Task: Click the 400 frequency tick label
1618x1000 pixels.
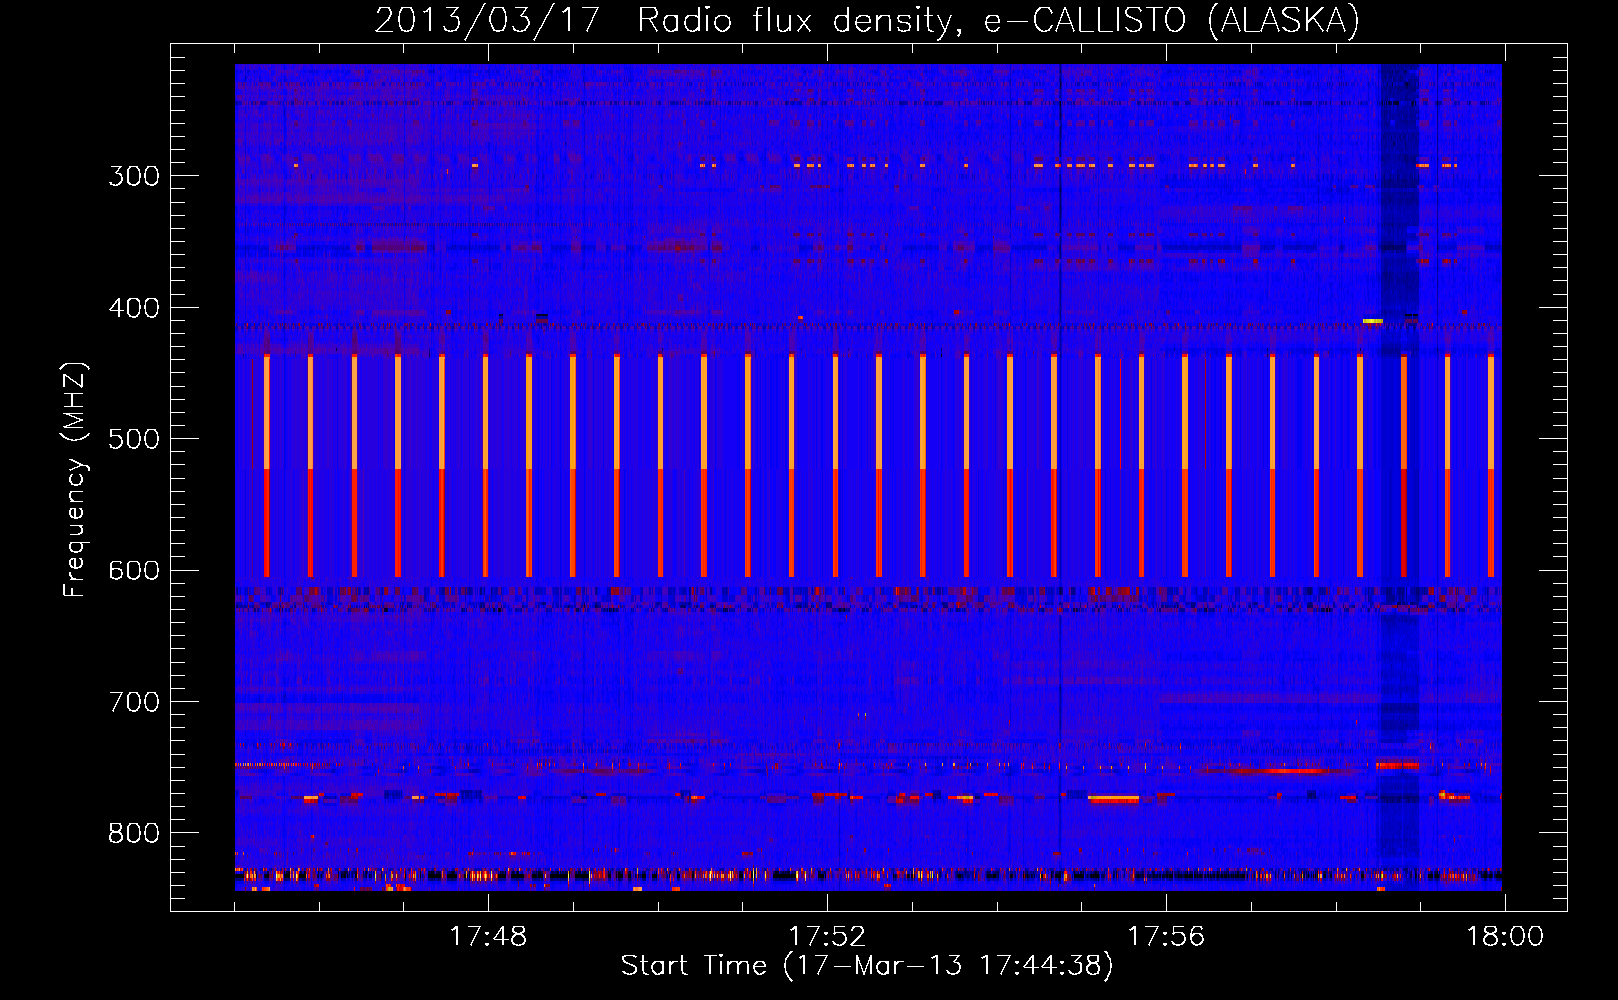Action: (x=134, y=308)
